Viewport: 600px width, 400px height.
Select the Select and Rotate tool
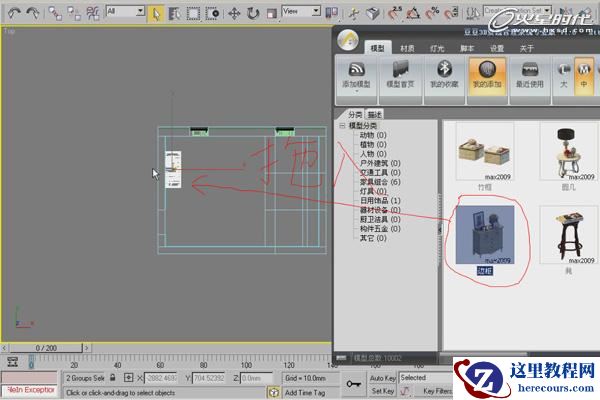tap(253, 14)
